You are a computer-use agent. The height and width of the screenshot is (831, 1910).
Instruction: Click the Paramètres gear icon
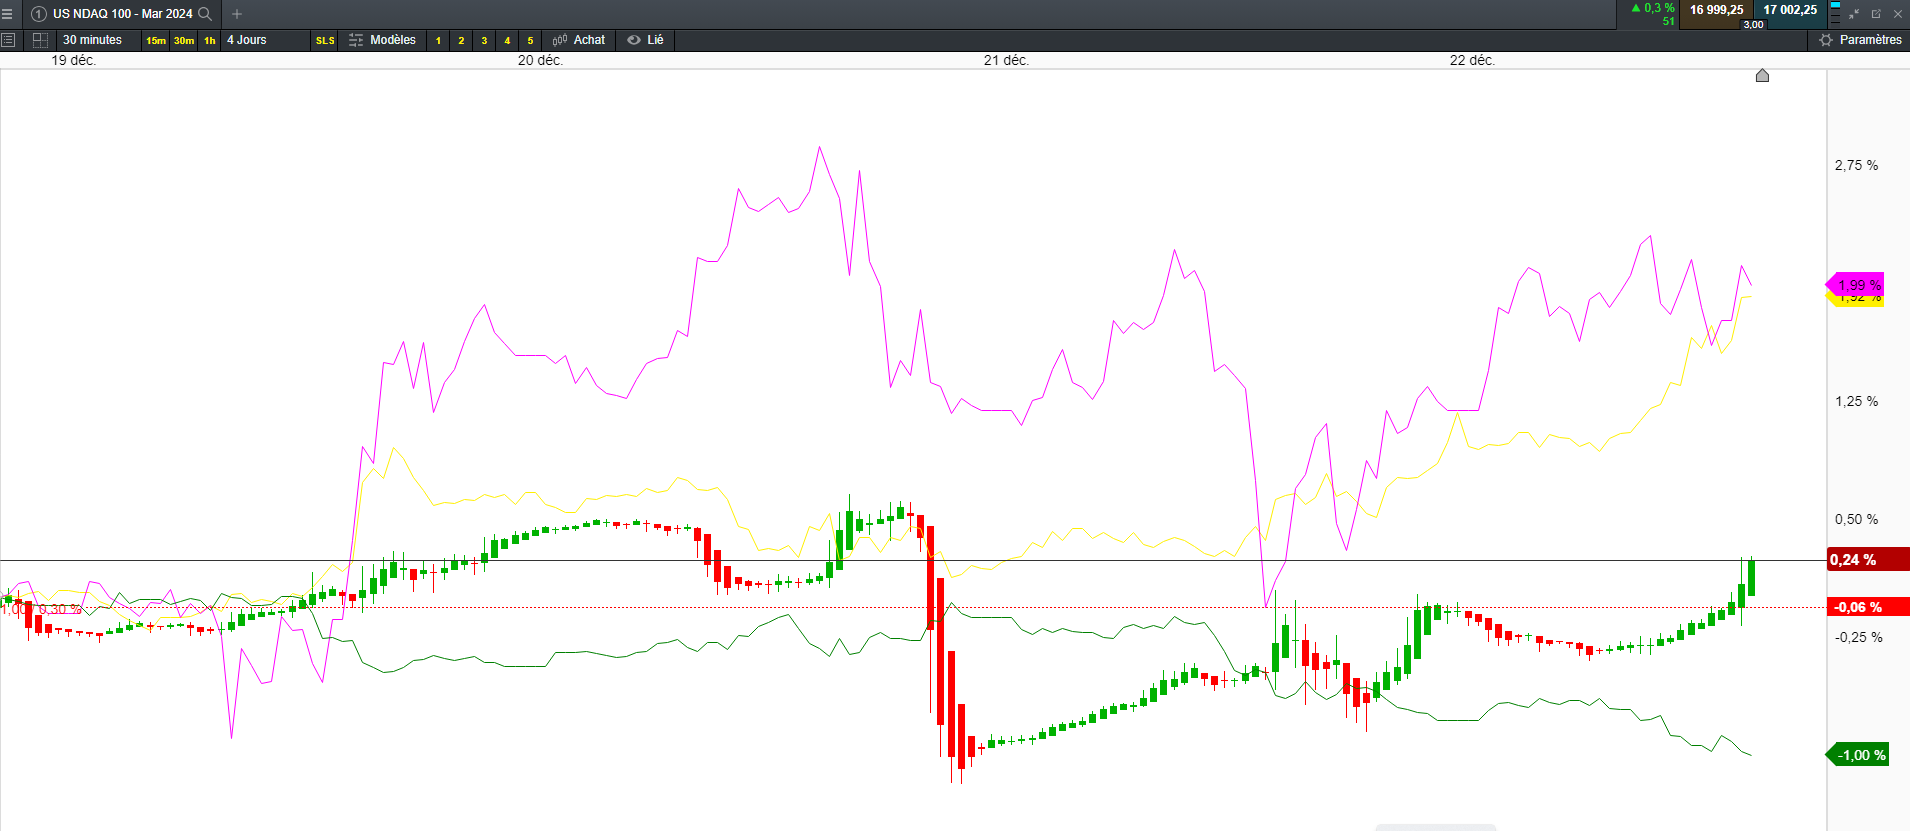[1826, 40]
